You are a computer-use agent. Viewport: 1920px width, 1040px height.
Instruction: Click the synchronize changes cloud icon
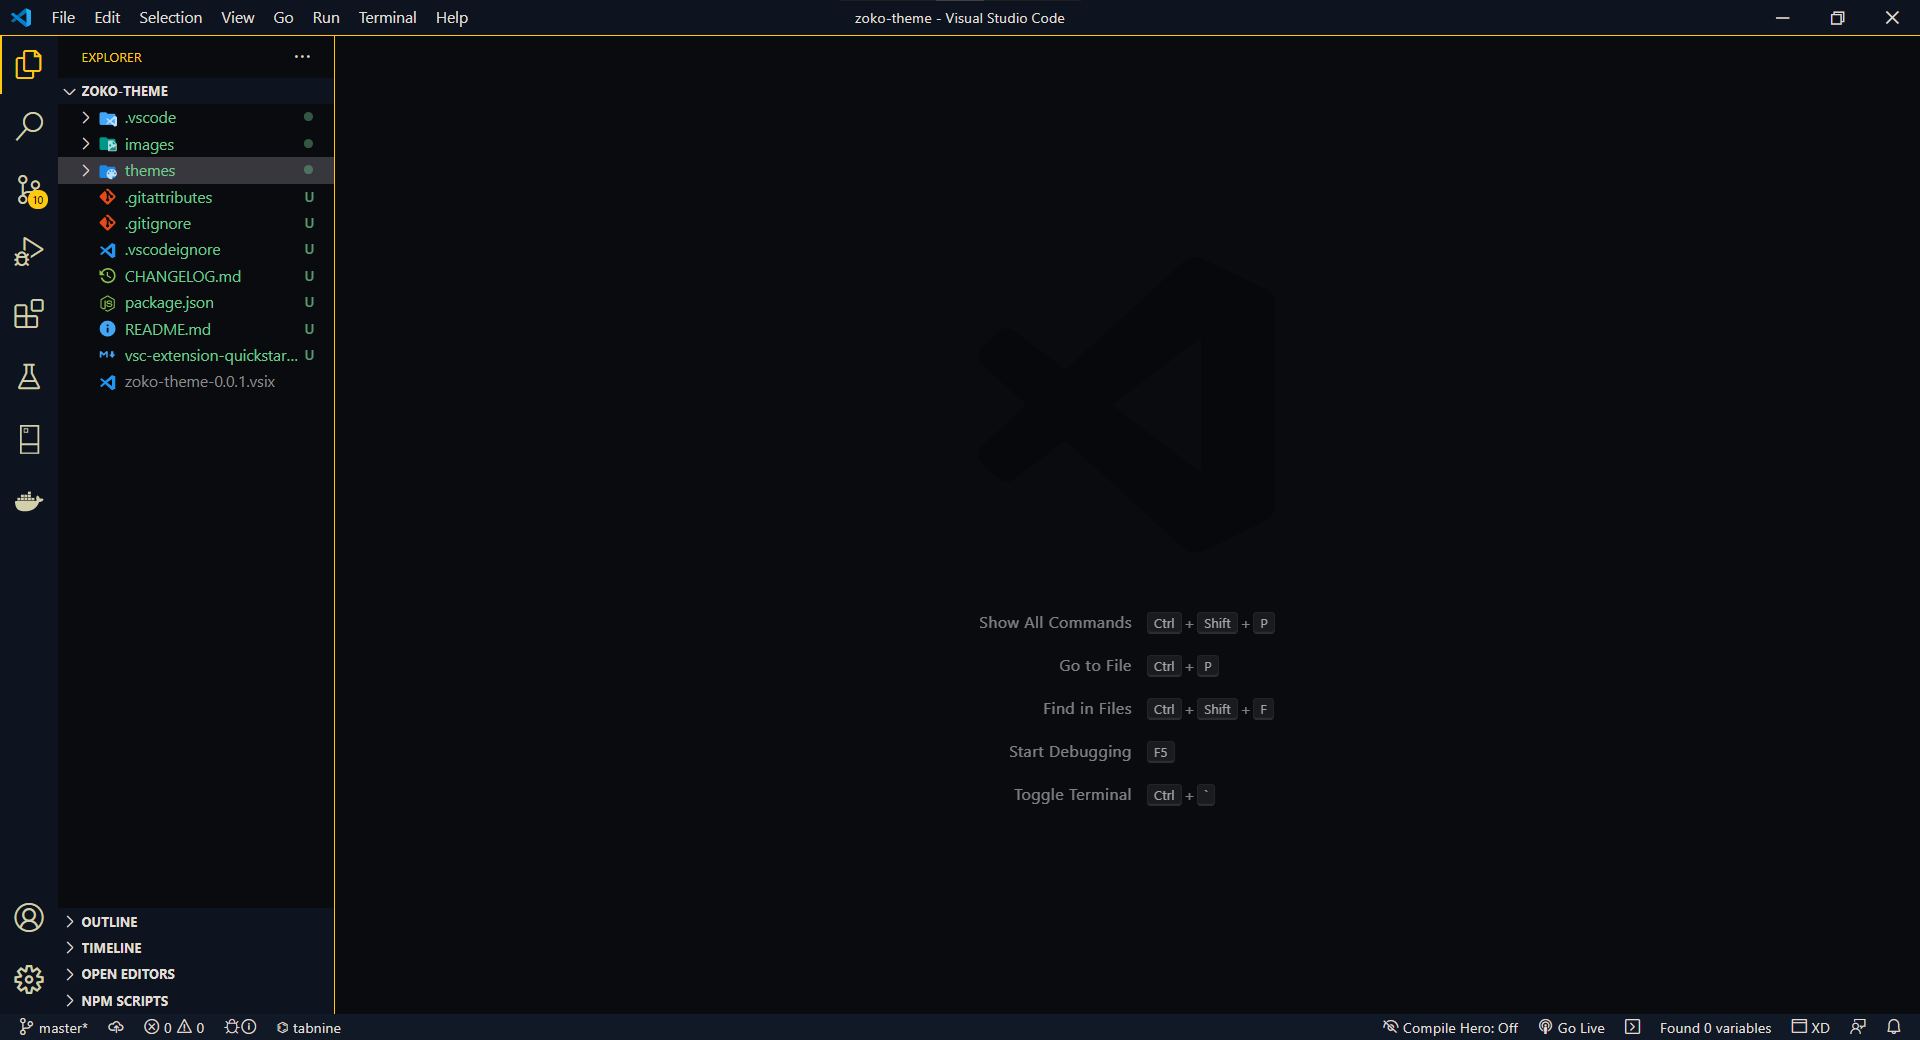[x=116, y=1028]
